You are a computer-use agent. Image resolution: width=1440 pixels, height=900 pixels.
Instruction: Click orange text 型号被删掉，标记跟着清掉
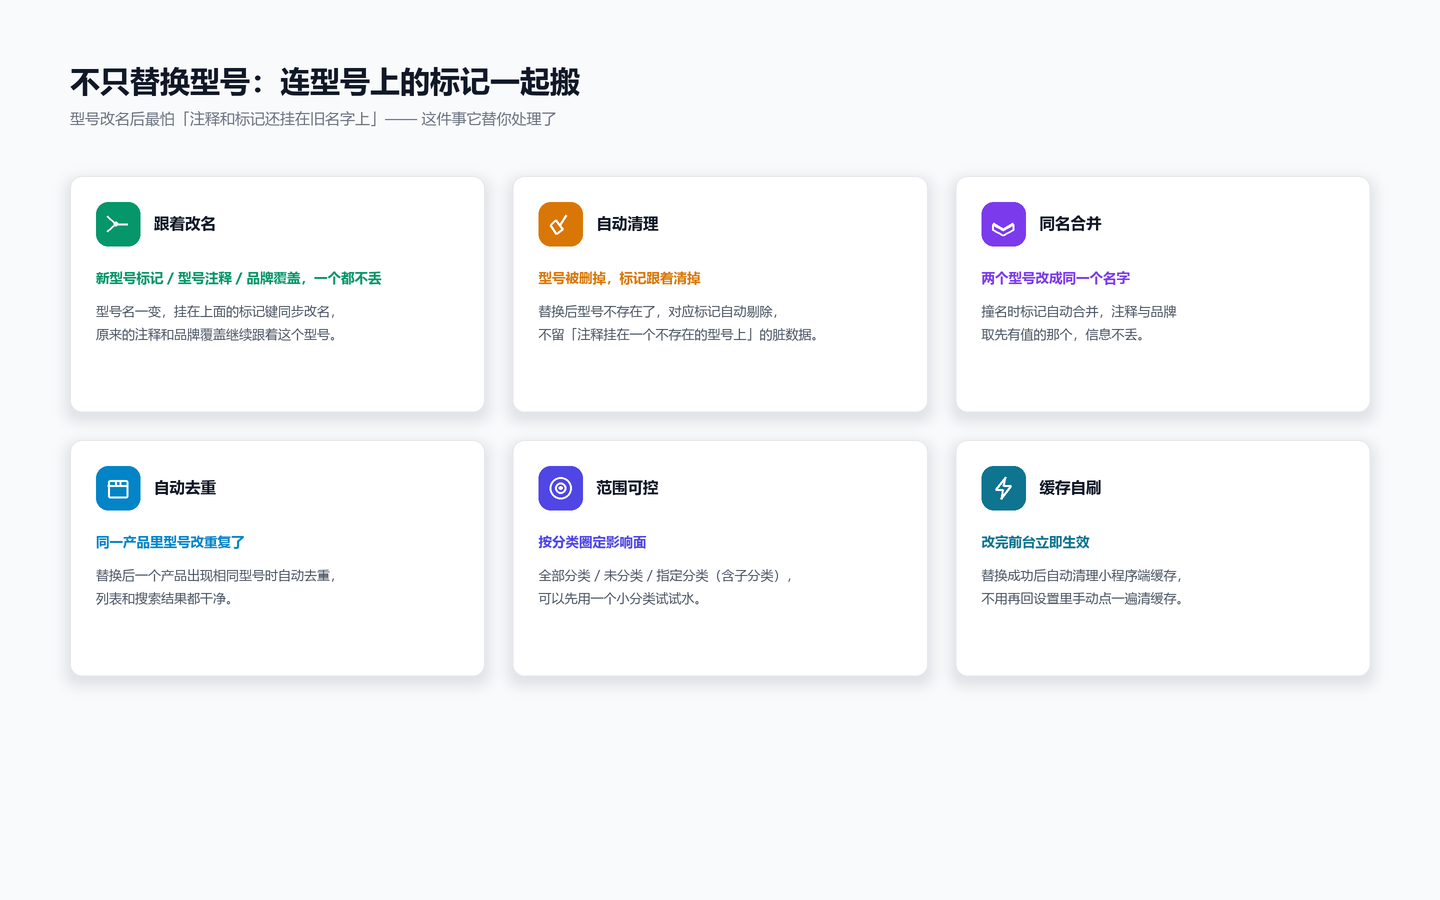[619, 278]
